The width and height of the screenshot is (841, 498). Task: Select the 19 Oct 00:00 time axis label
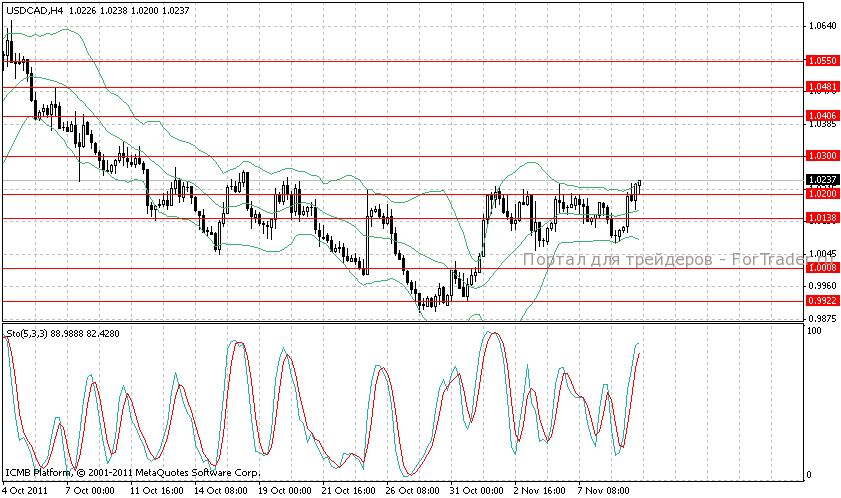(284, 491)
